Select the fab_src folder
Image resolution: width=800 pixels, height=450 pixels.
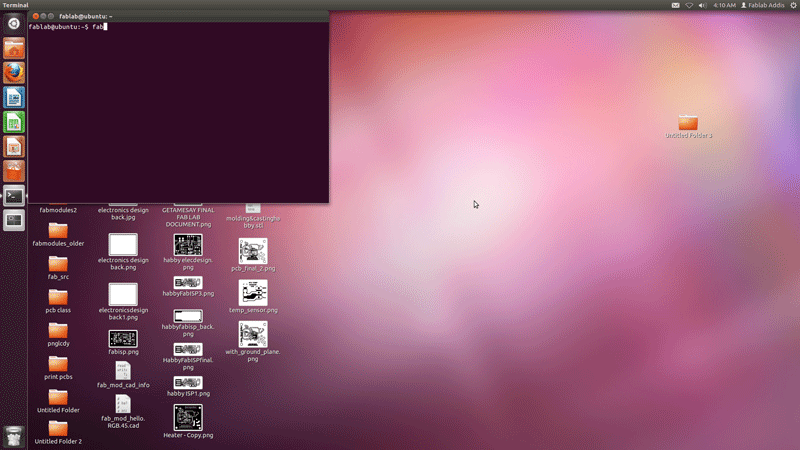click(x=58, y=268)
